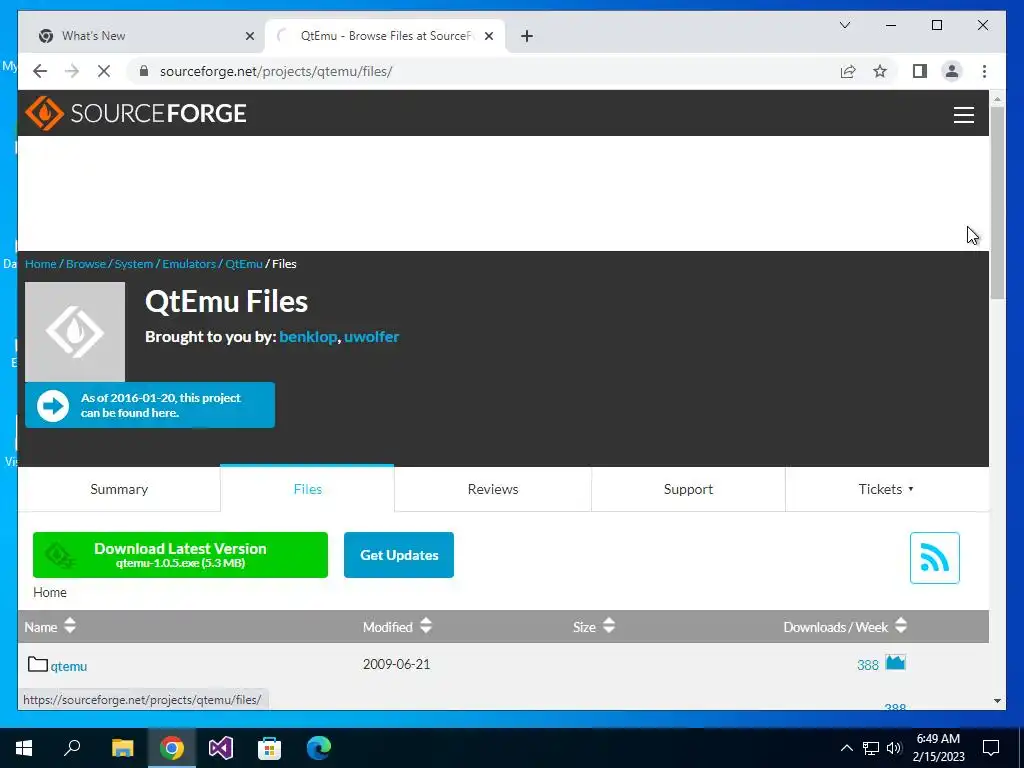Go to Home breadcrumb
The image size is (1024, 768).
point(40,264)
